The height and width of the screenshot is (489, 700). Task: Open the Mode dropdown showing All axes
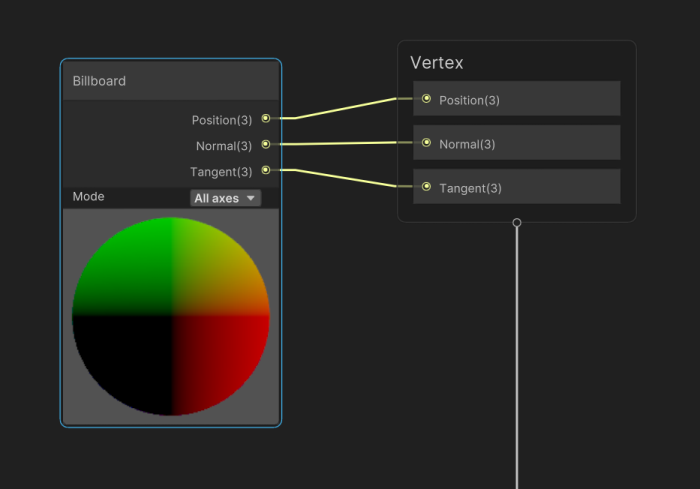click(225, 198)
